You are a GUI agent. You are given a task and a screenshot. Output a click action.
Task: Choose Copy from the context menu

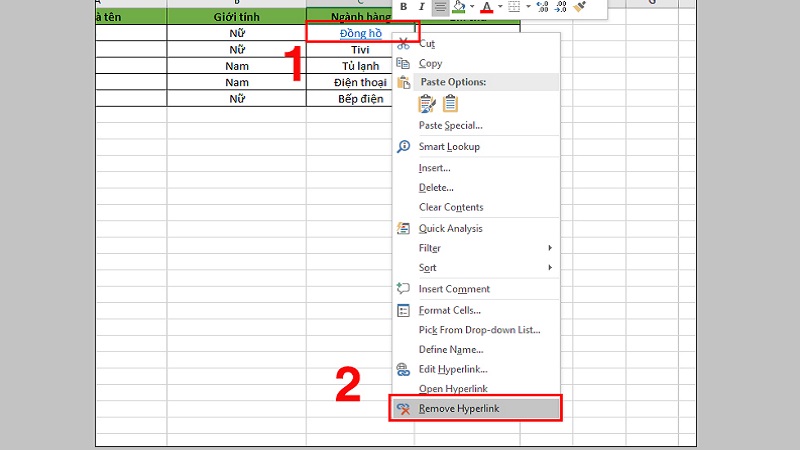point(430,63)
